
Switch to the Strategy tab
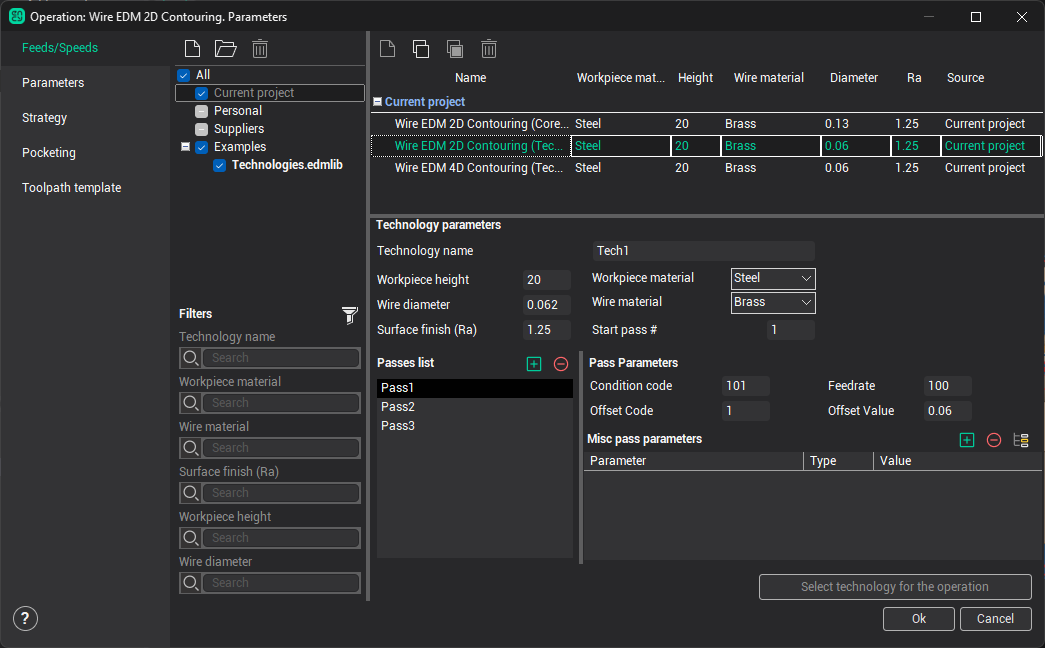click(45, 118)
